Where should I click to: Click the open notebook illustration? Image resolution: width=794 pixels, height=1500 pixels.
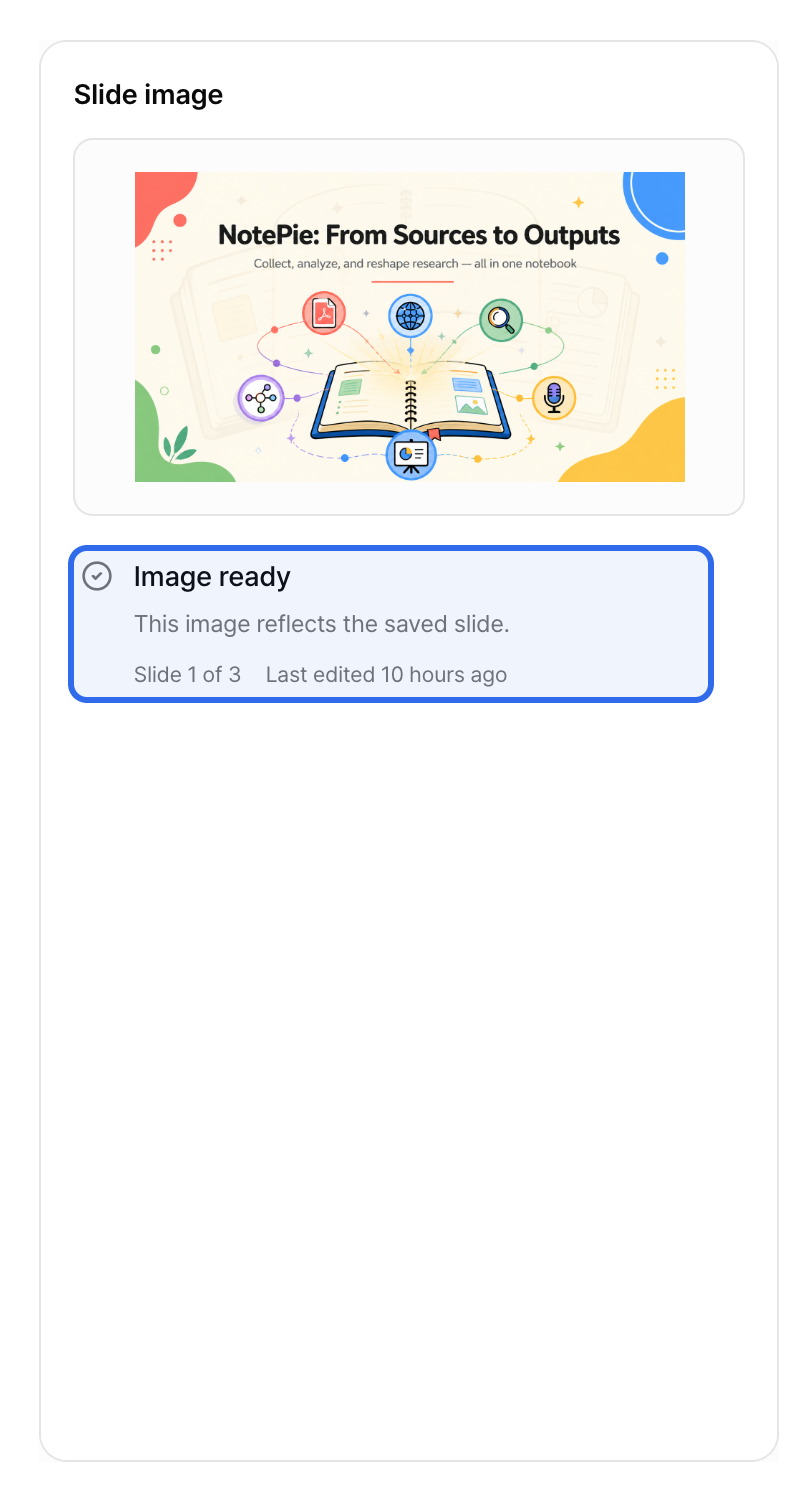[409, 402]
